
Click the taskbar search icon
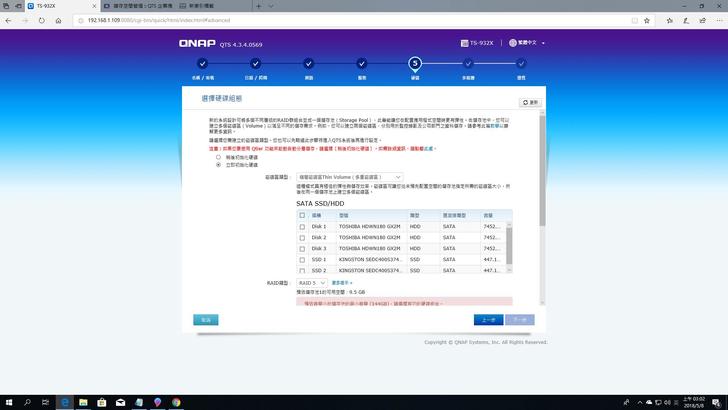pos(27,402)
